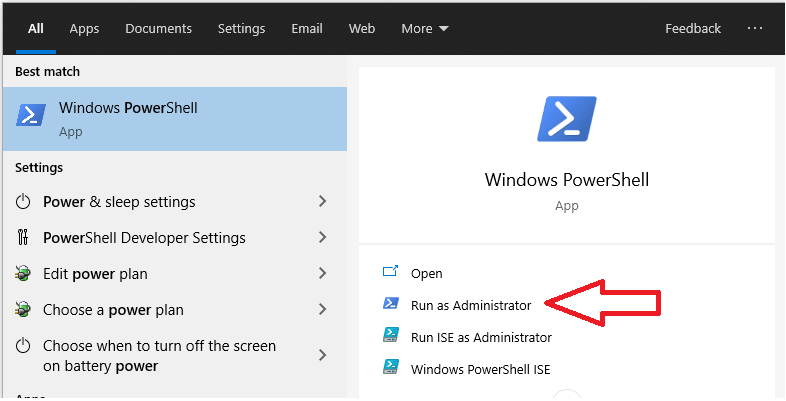
Task: Click the Windows PowerShell ISE icon
Action: (x=391, y=366)
